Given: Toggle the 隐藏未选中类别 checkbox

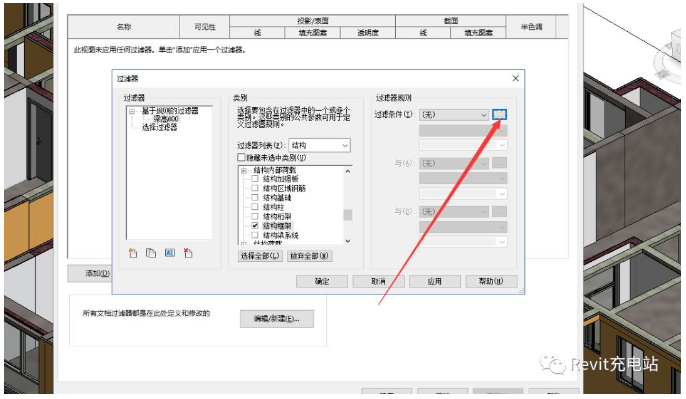Looking at the screenshot, I should (x=241, y=157).
